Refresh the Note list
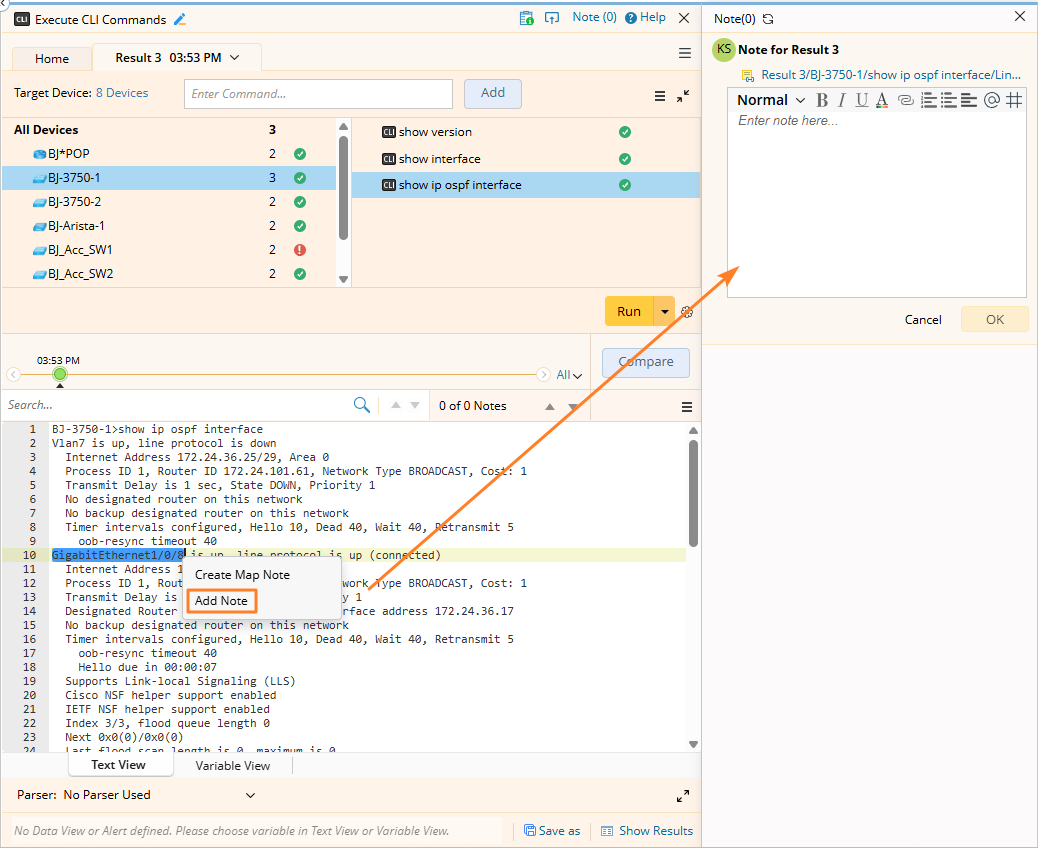The width and height of the screenshot is (1038, 848). click(x=768, y=19)
